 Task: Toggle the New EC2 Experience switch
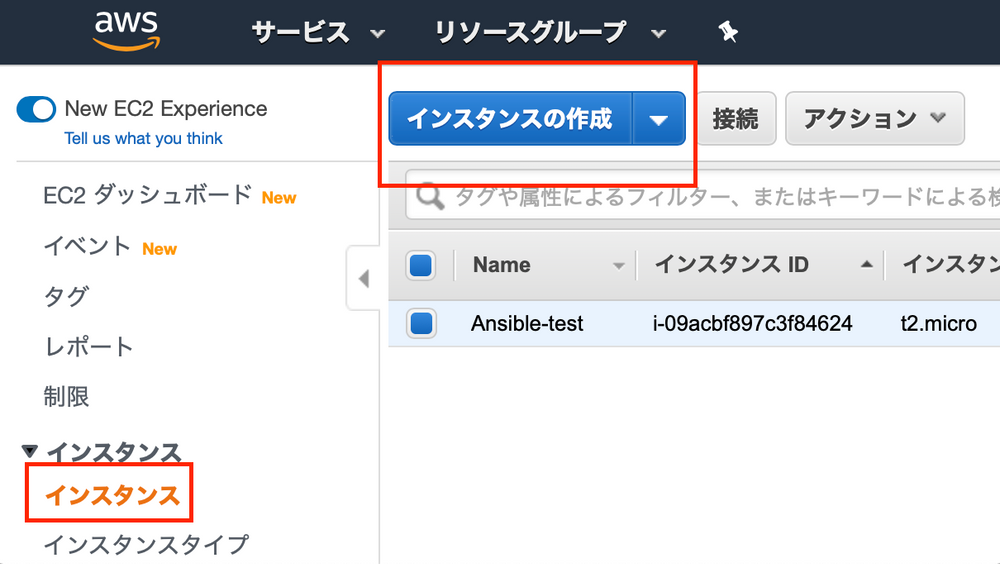tap(36, 109)
